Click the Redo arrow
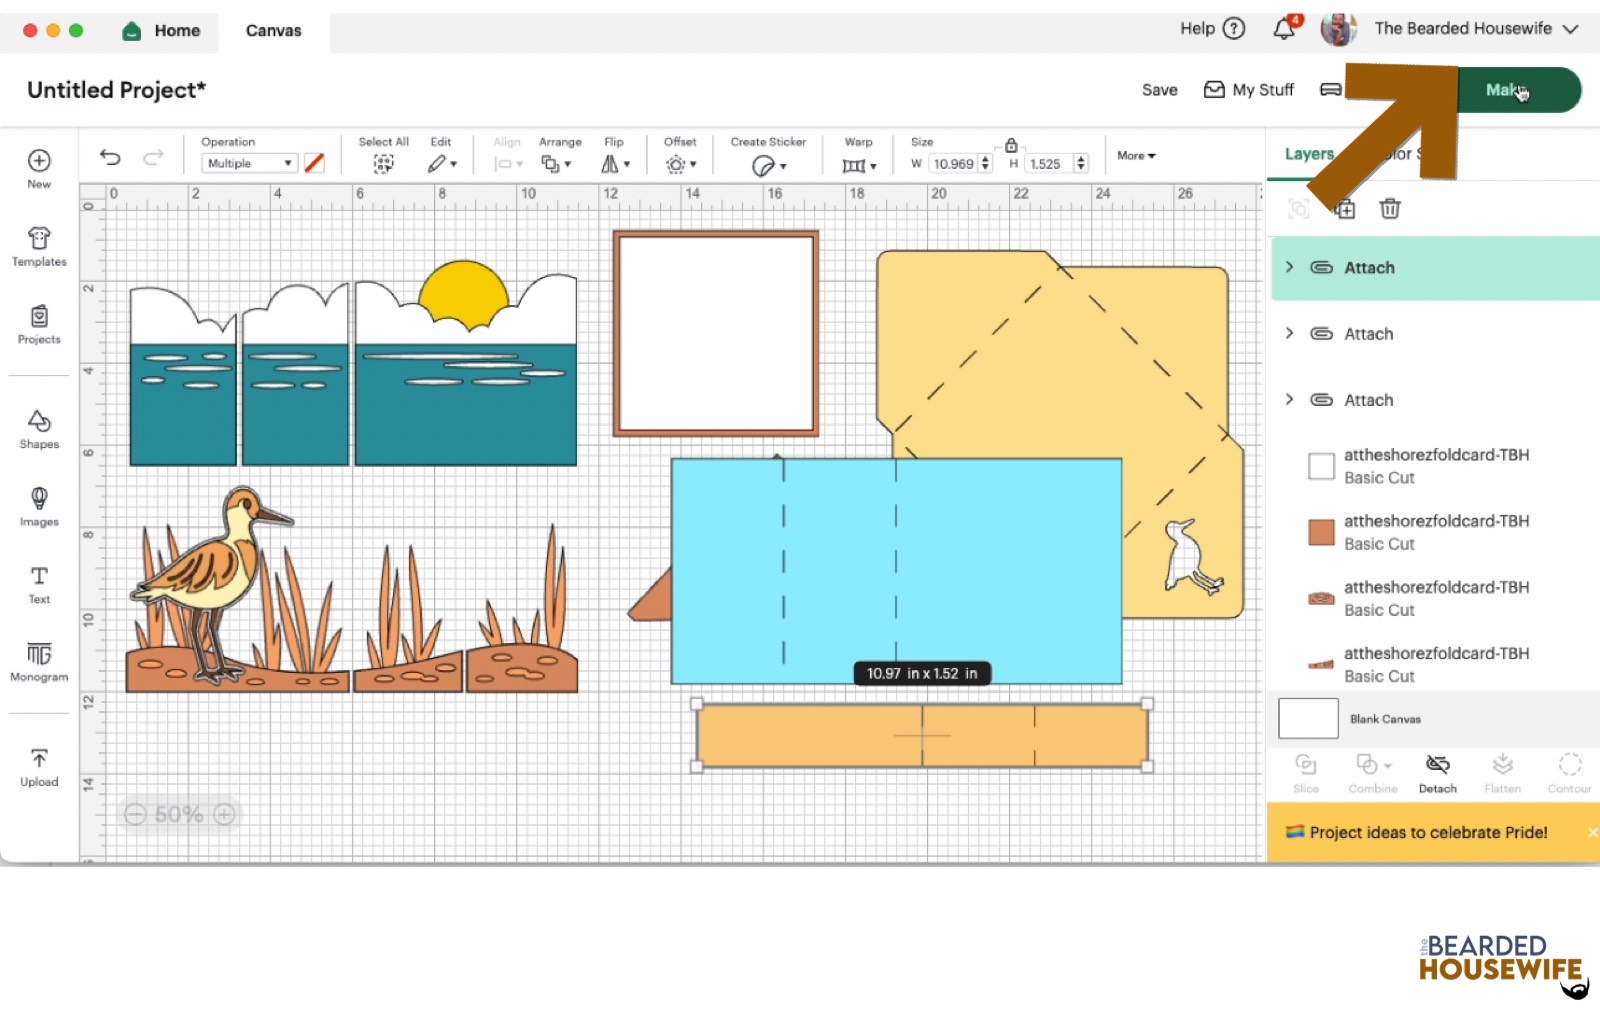 click(x=153, y=157)
